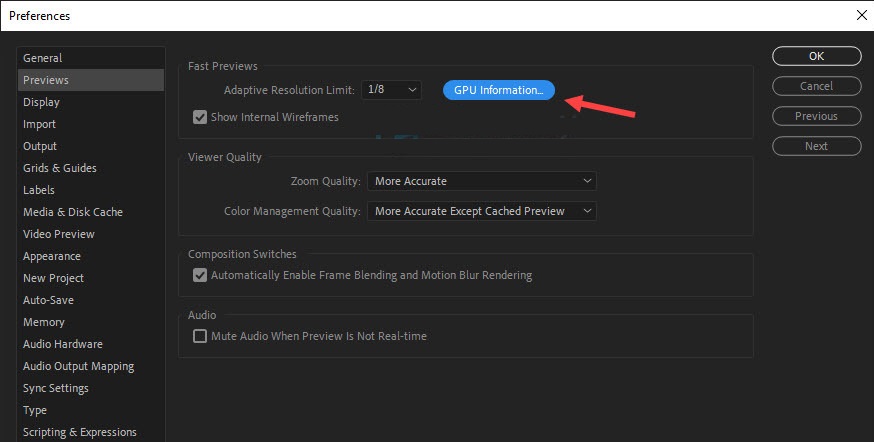Screen dimensions: 874x442
Task: Expand Color Management Quality dropdown
Action: click(x=482, y=211)
